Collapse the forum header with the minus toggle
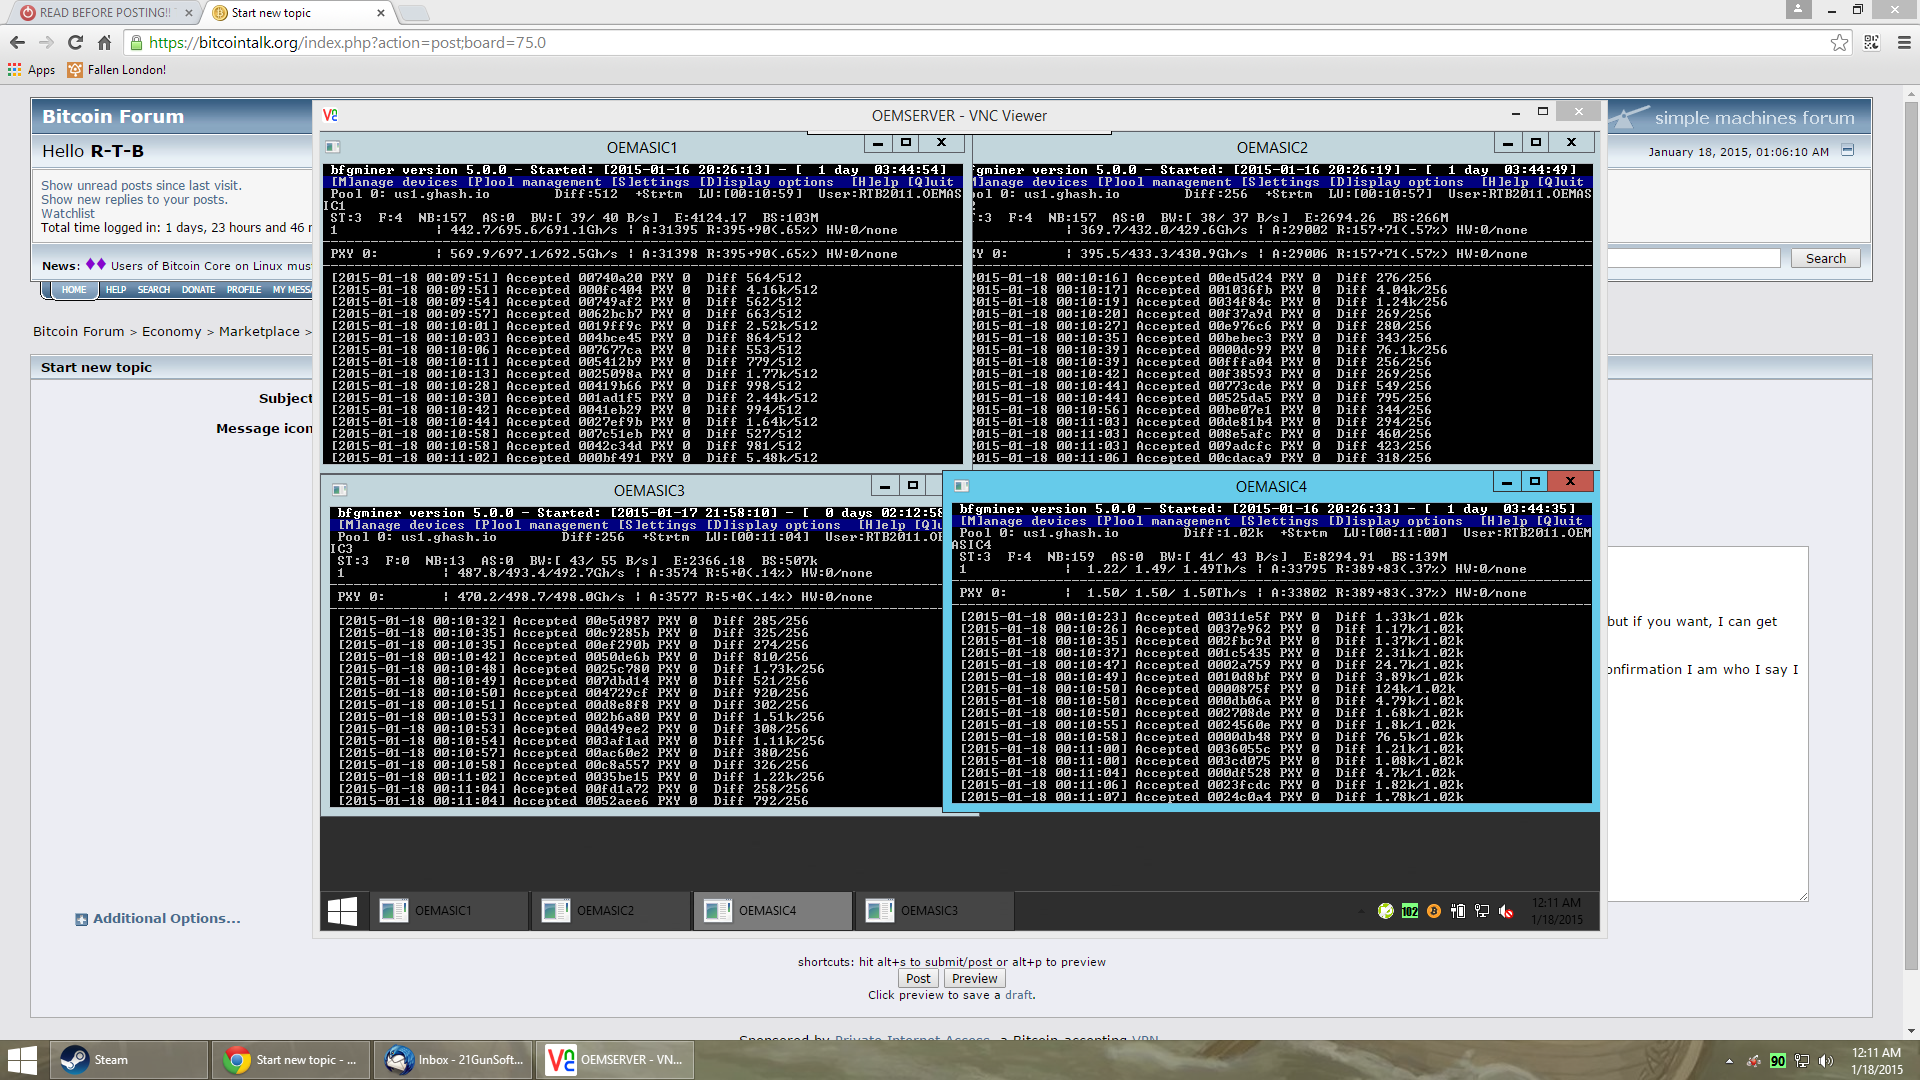 (x=1847, y=150)
